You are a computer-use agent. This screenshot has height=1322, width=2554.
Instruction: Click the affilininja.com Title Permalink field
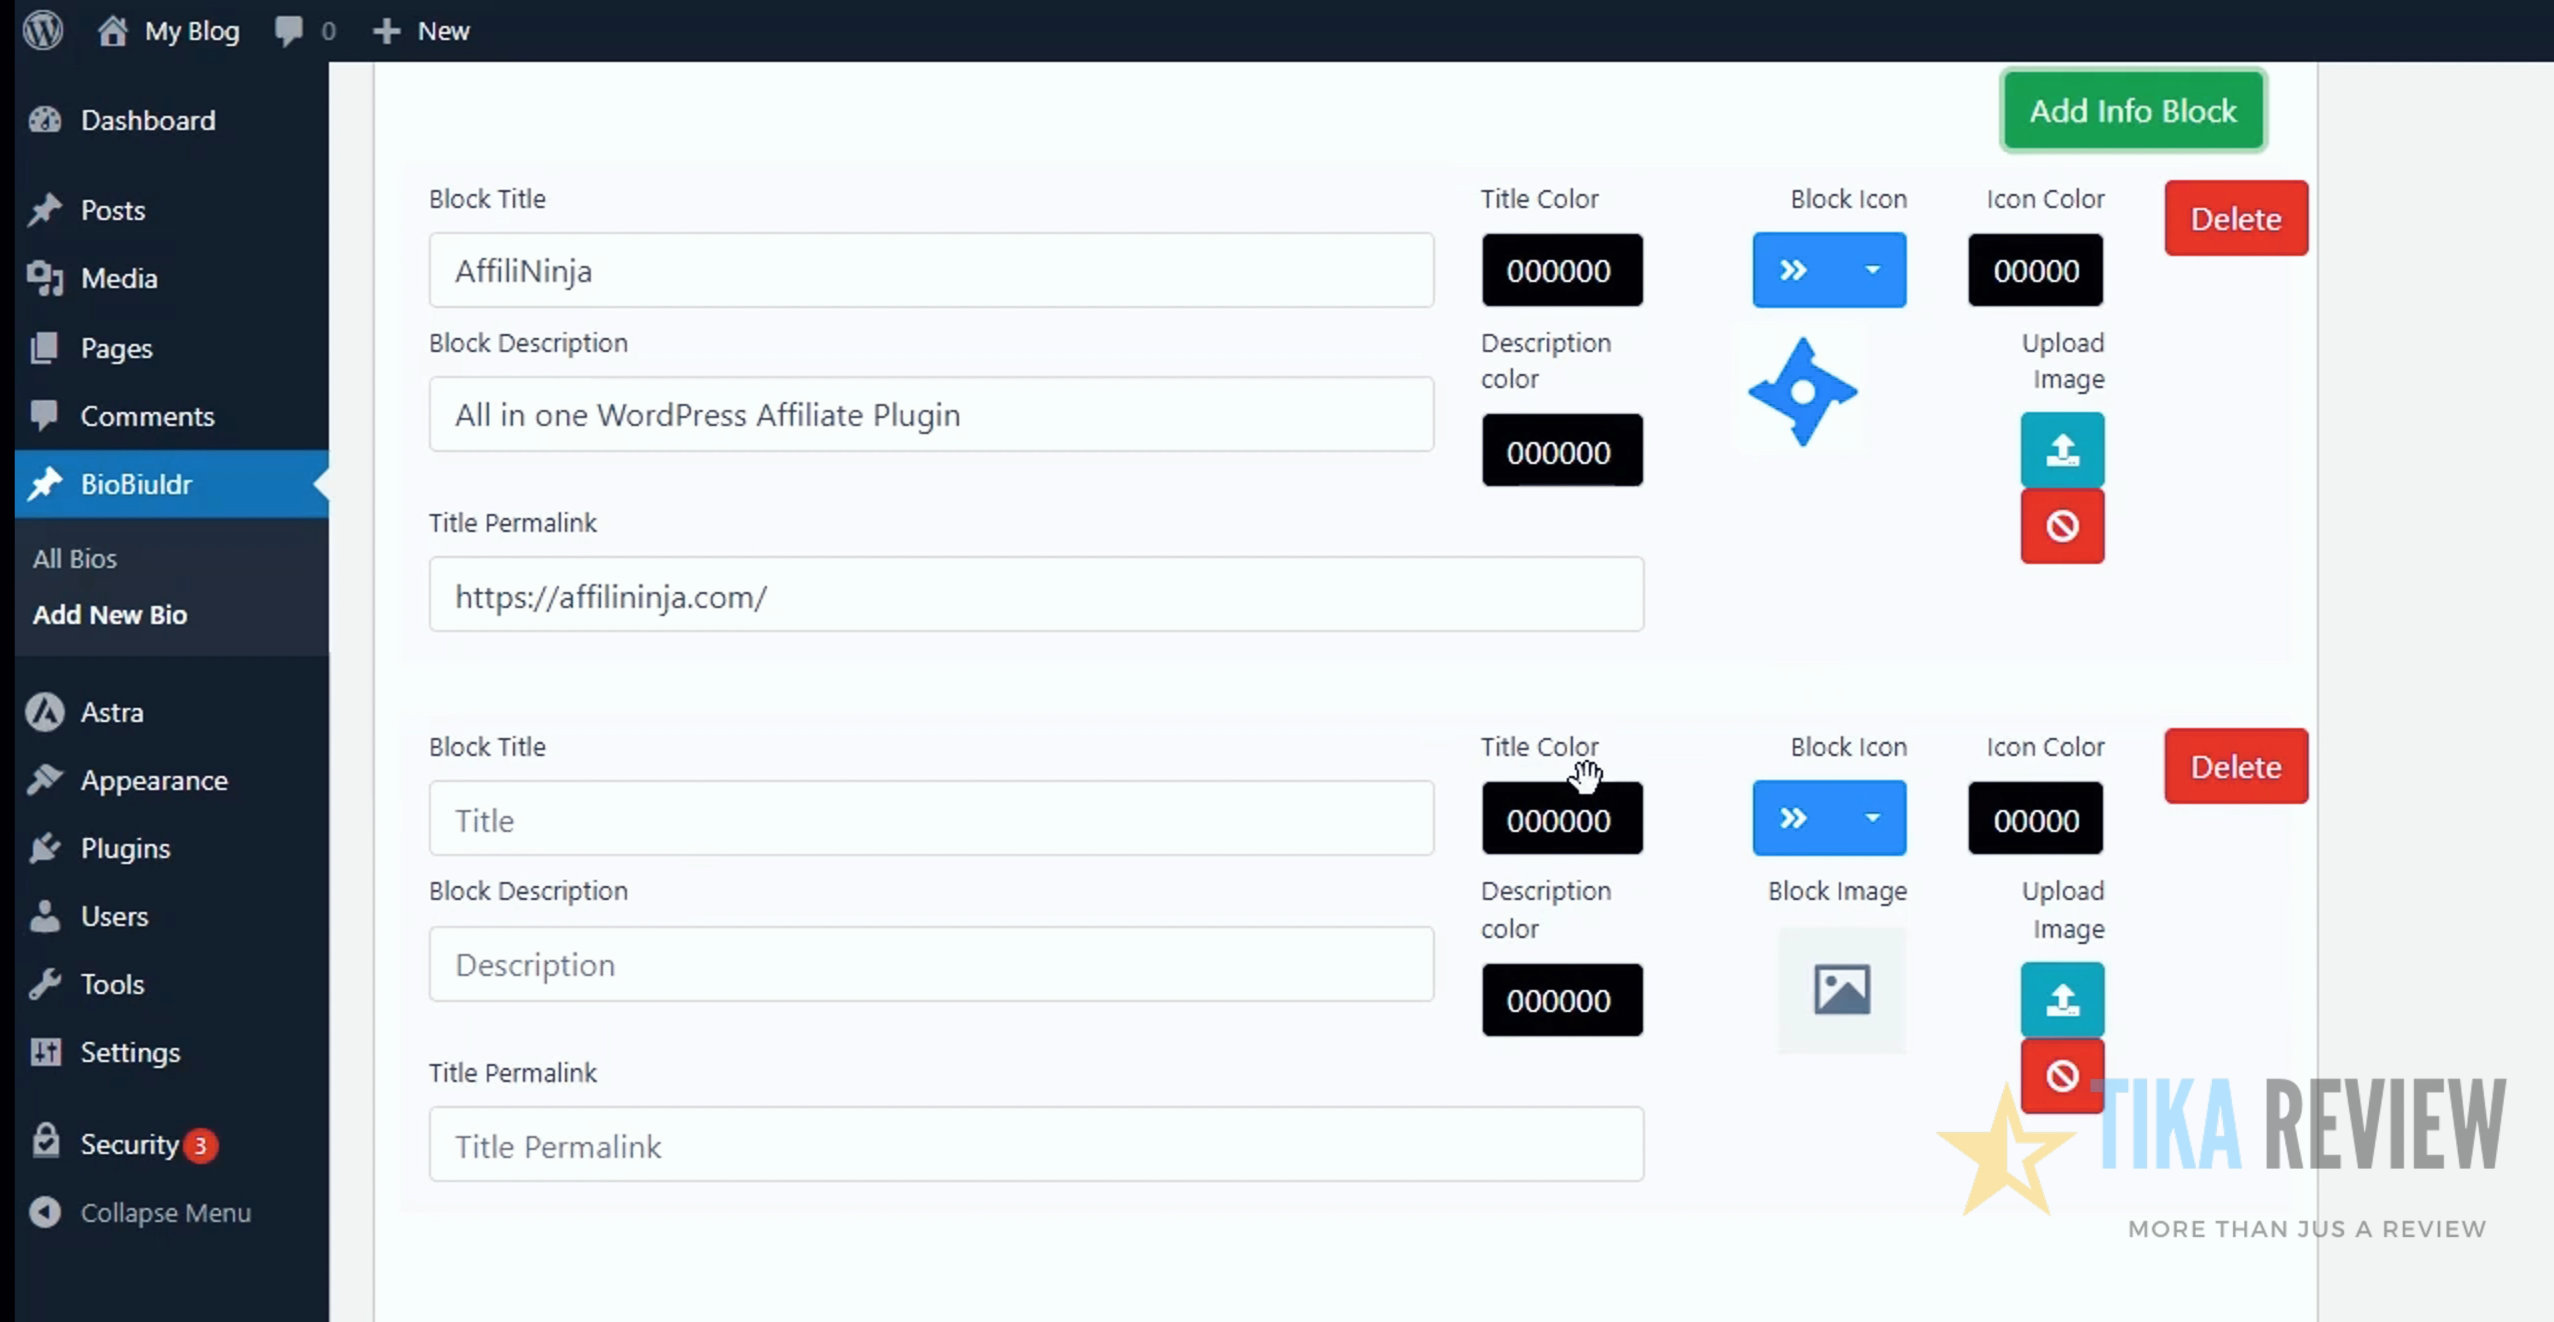pyautogui.click(x=1036, y=595)
